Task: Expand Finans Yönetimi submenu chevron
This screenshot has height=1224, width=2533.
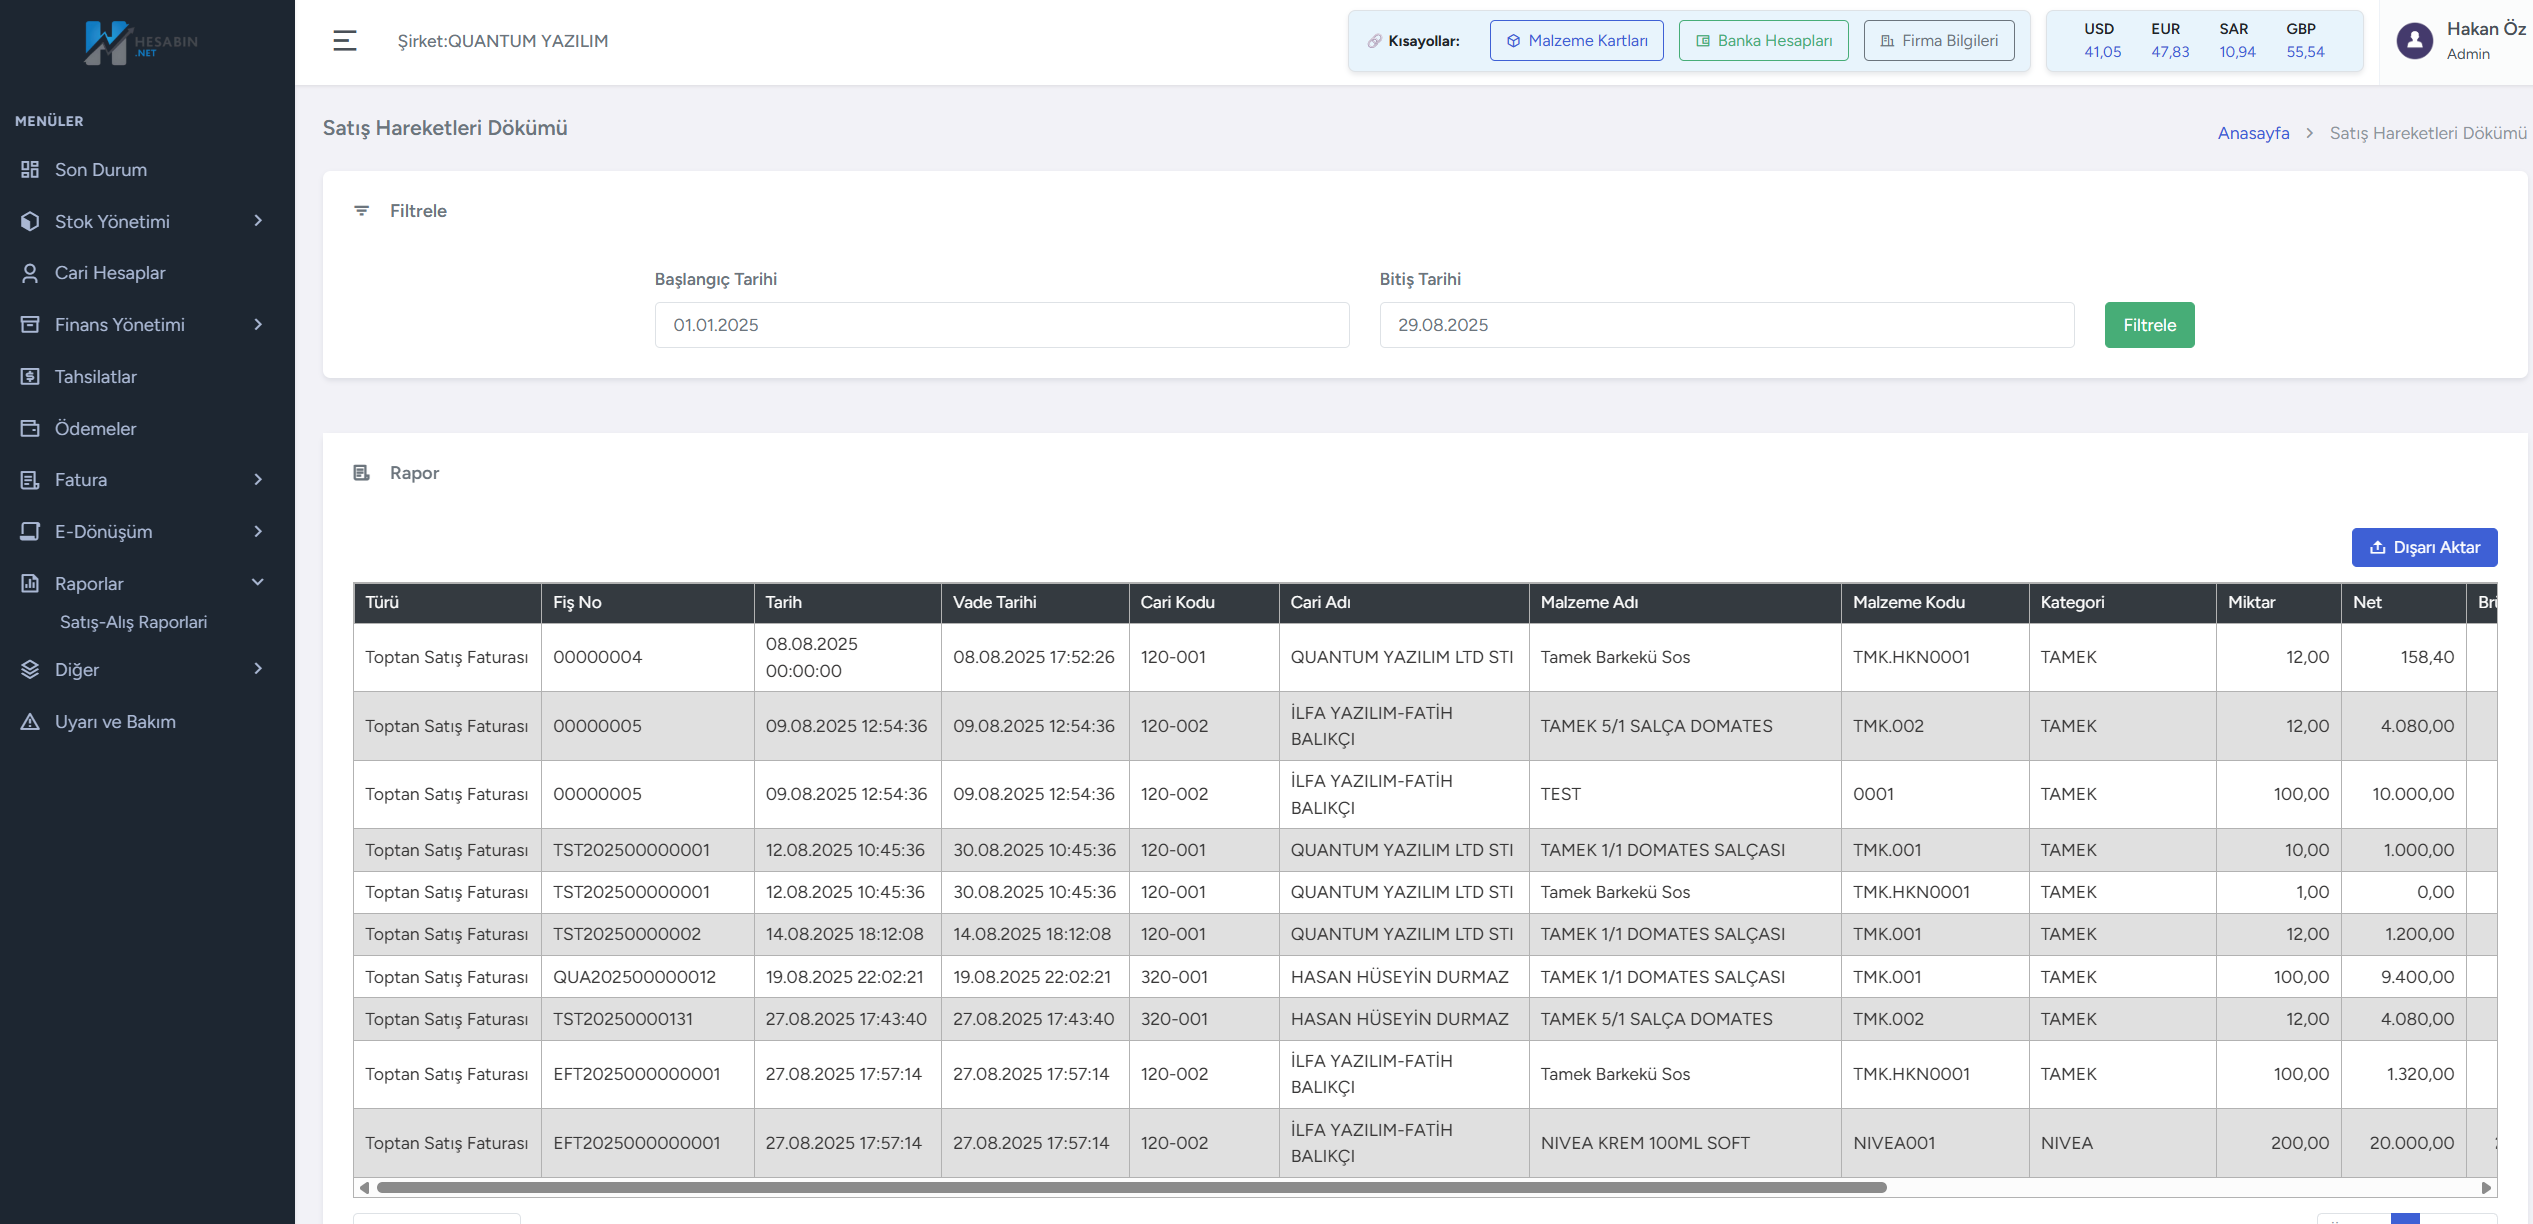Action: (x=258, y=325)
